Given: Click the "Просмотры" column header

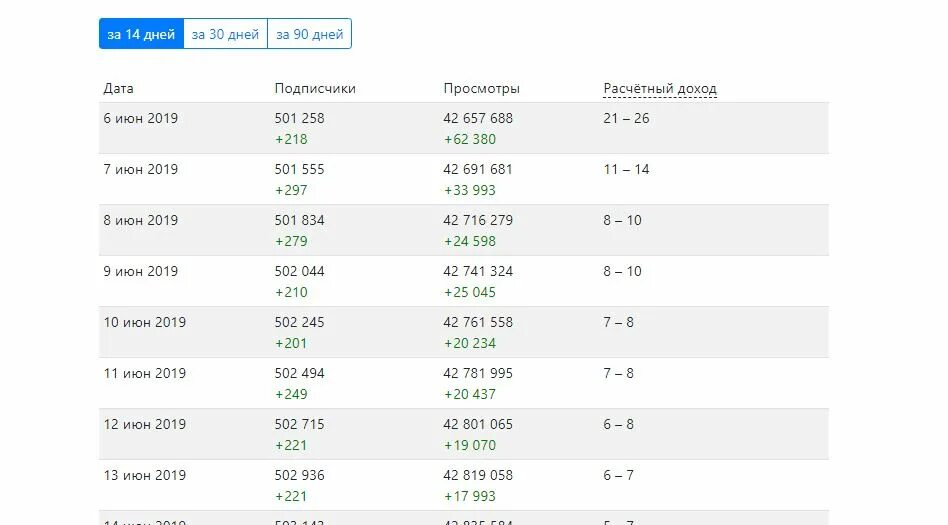Looking at the screenshot, I should 481,88.
